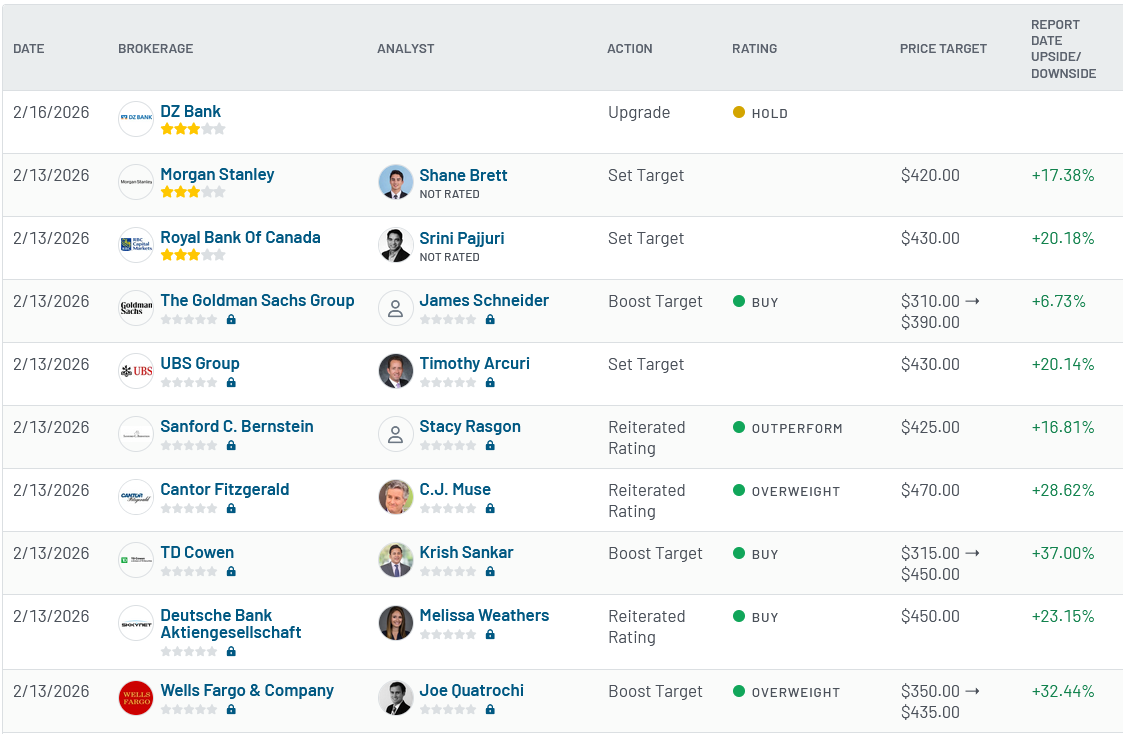
Task: Click the lock icon under Melissa Weathers
Action: coord(490,634)
